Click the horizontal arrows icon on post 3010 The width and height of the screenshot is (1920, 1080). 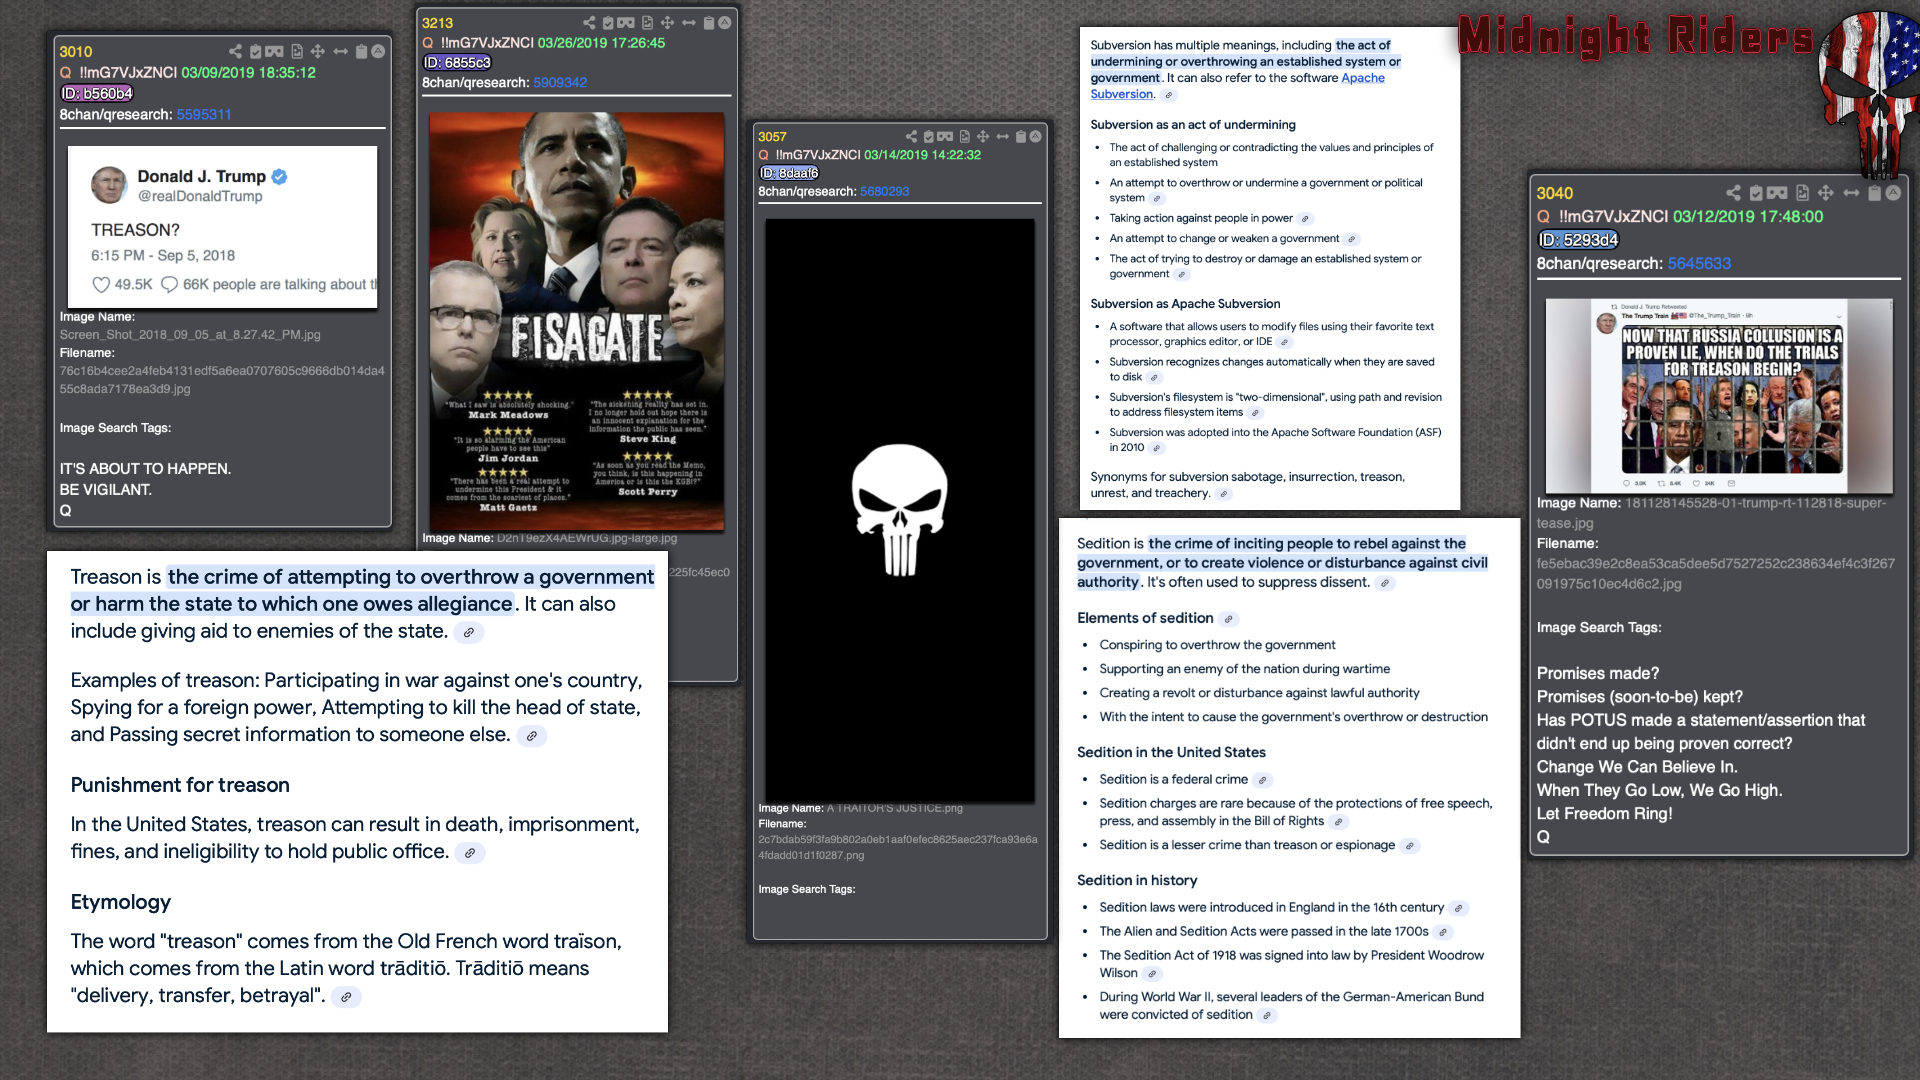340,51
